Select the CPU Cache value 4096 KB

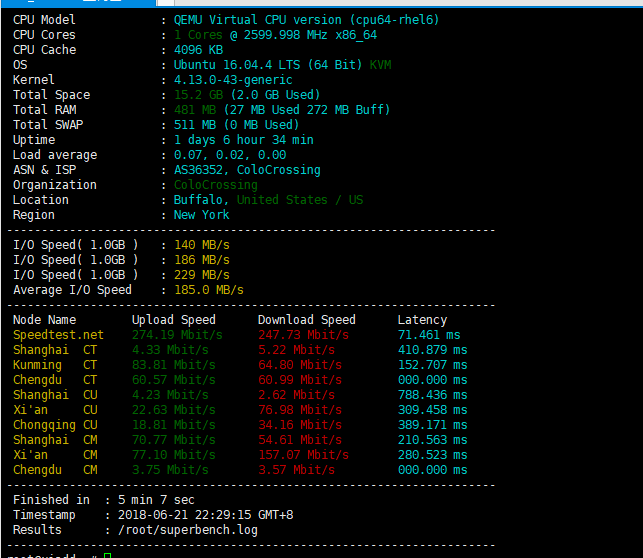(x=198, y=50)
